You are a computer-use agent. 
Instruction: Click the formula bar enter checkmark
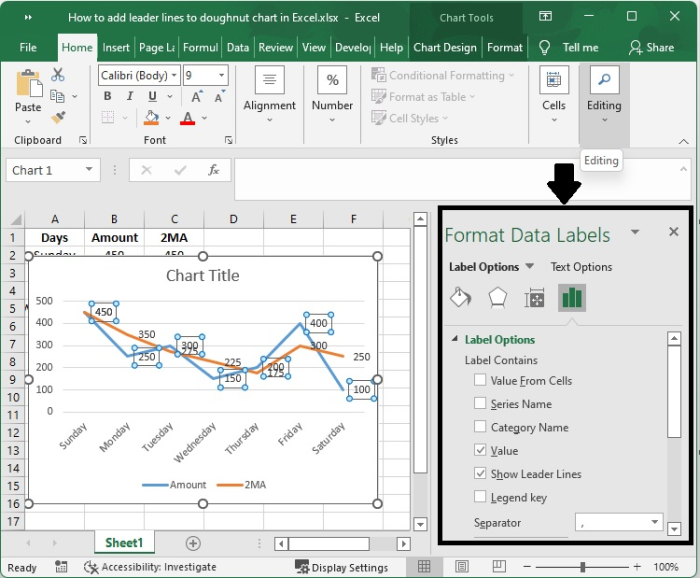[x=180, y=170]
